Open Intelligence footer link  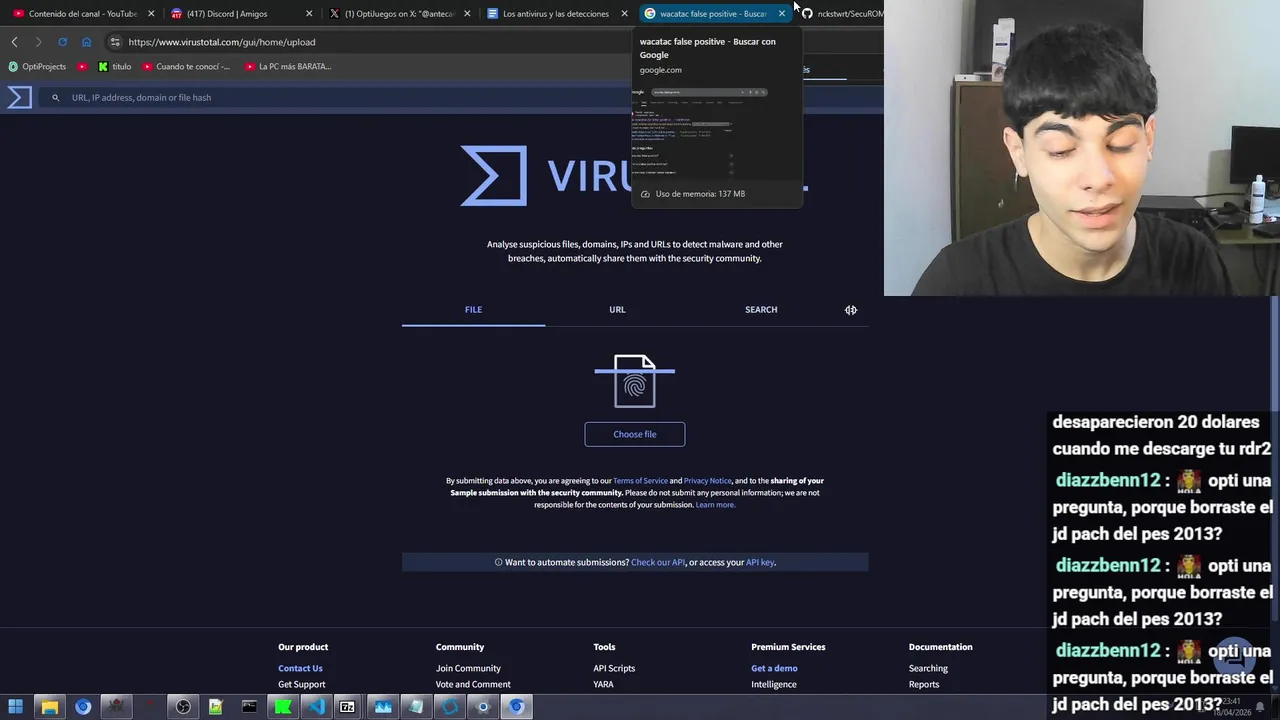774,685
